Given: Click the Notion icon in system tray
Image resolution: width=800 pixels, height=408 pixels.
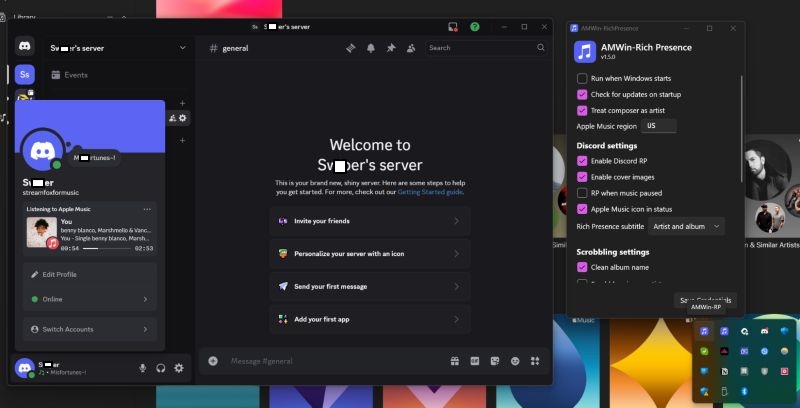Looking at the screenshot, I should (x=724, y=372).
